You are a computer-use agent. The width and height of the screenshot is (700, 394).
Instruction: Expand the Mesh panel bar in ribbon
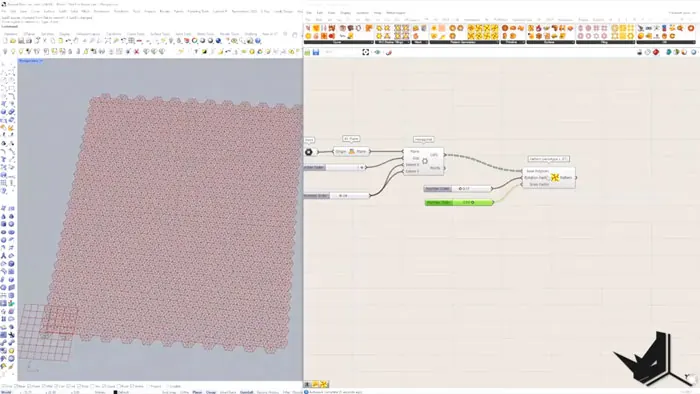click(419, 42)
